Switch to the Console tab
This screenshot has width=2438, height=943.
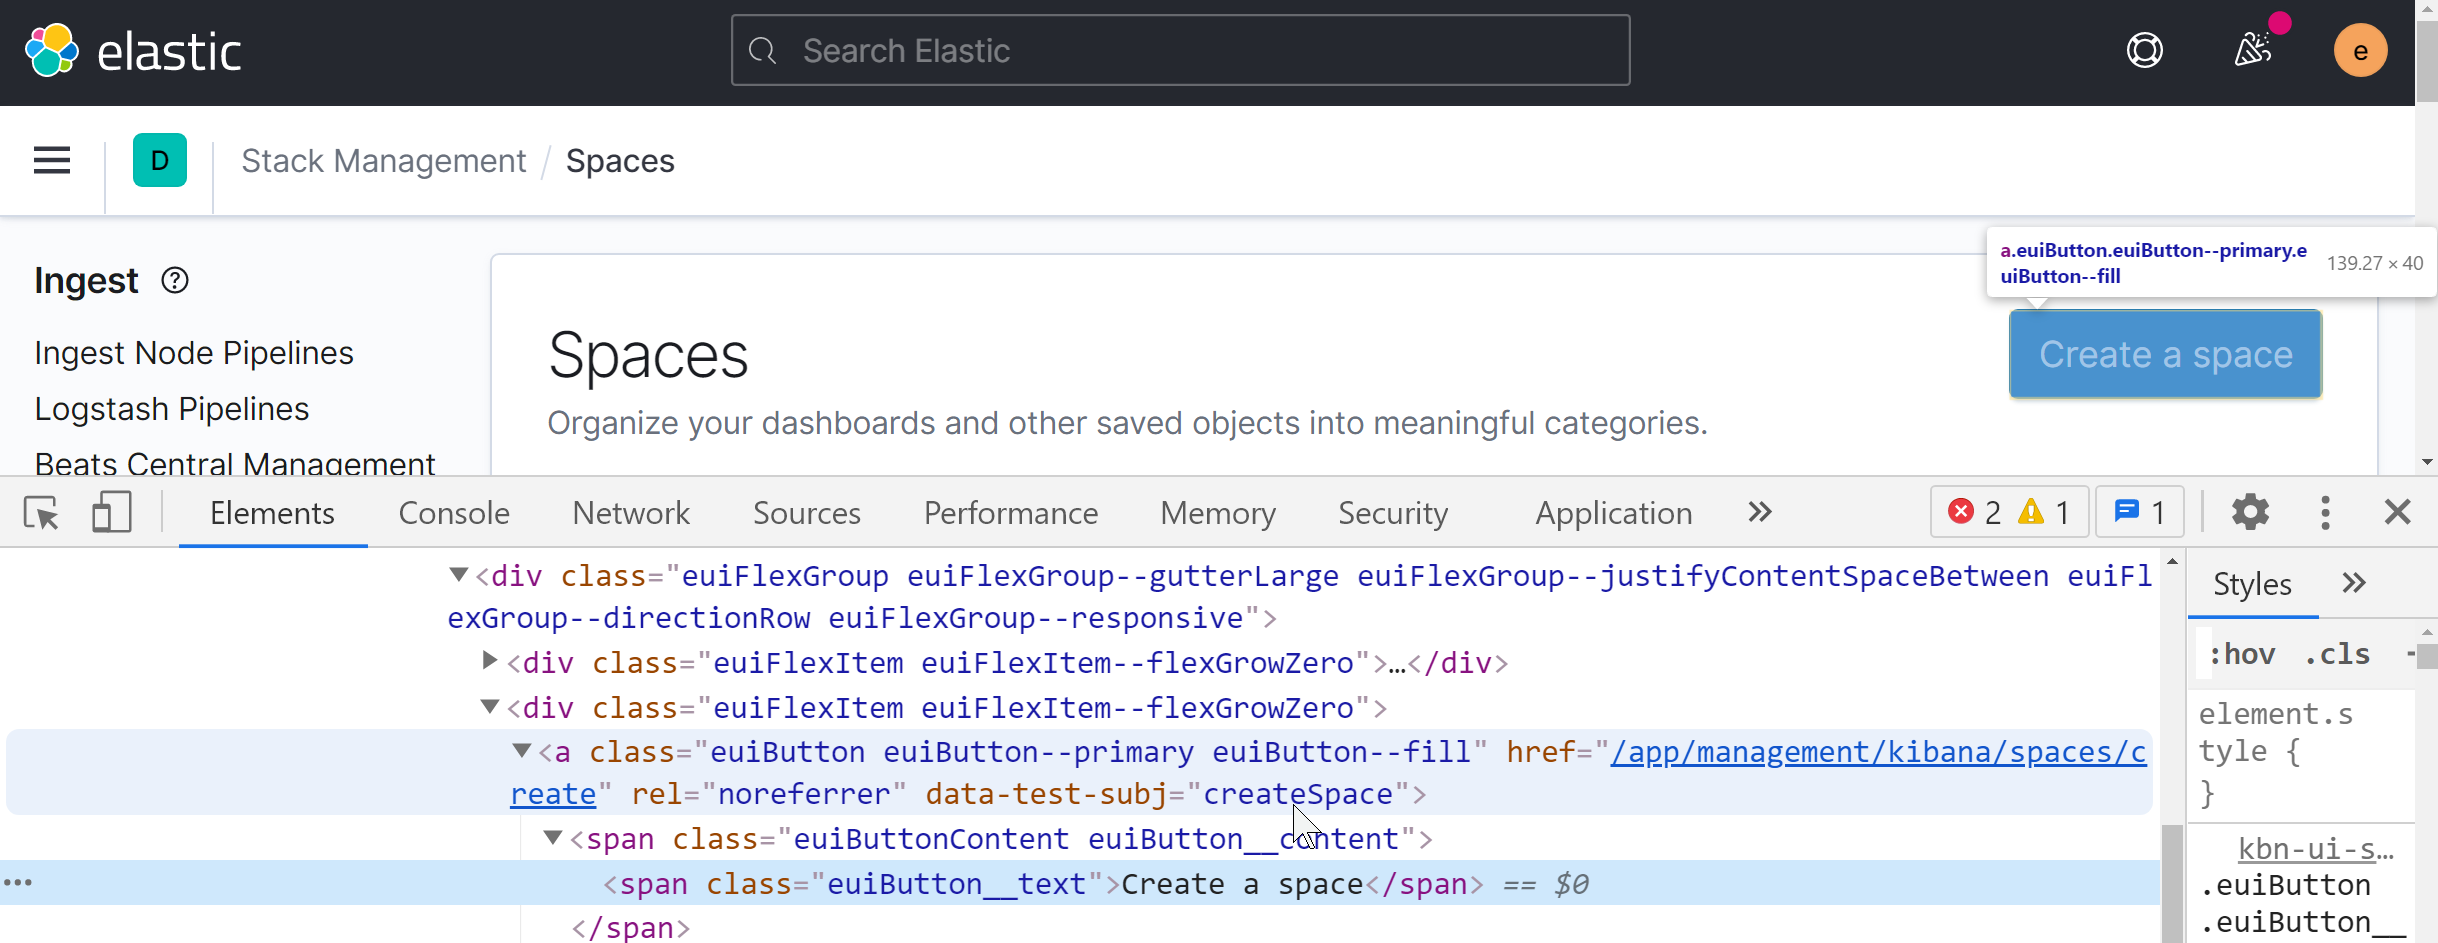click(453, 512)
